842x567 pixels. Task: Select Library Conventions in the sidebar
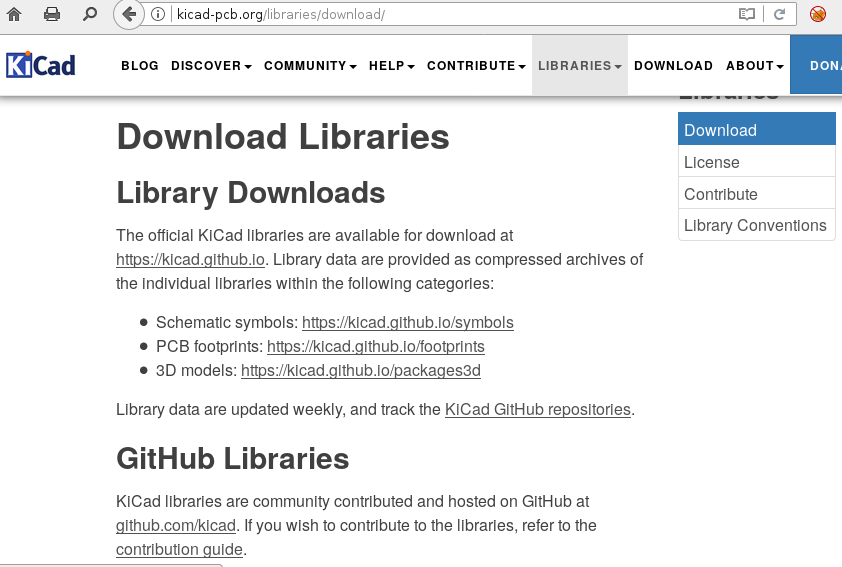[757, 225]
